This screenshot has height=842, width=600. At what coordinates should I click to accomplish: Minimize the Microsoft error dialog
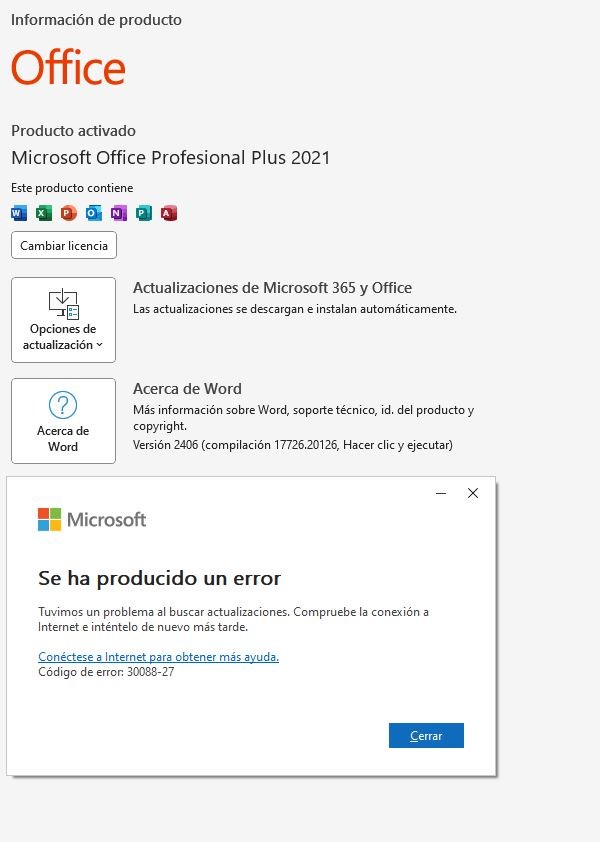[441, 493]
